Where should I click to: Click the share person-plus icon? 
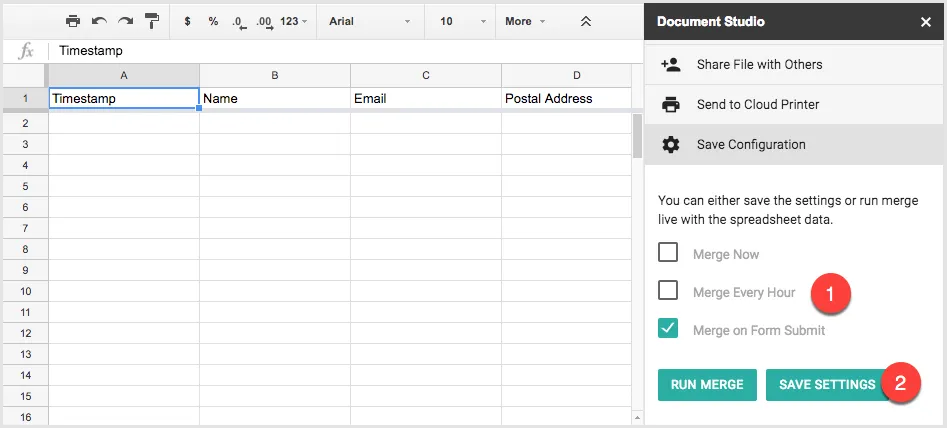tap(670, 65)
